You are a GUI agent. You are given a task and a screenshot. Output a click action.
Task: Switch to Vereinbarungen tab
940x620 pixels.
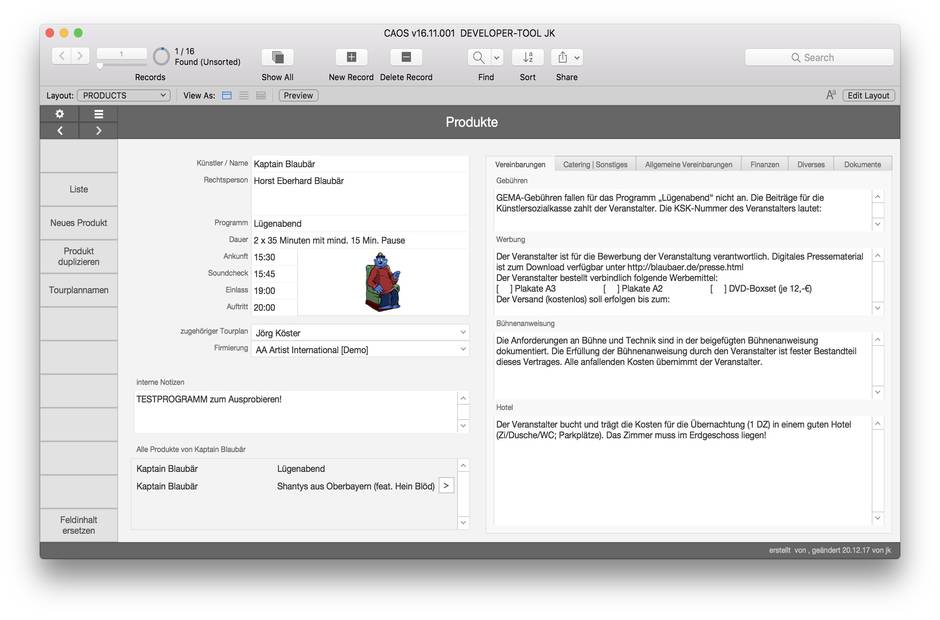(x=520, y=164)
